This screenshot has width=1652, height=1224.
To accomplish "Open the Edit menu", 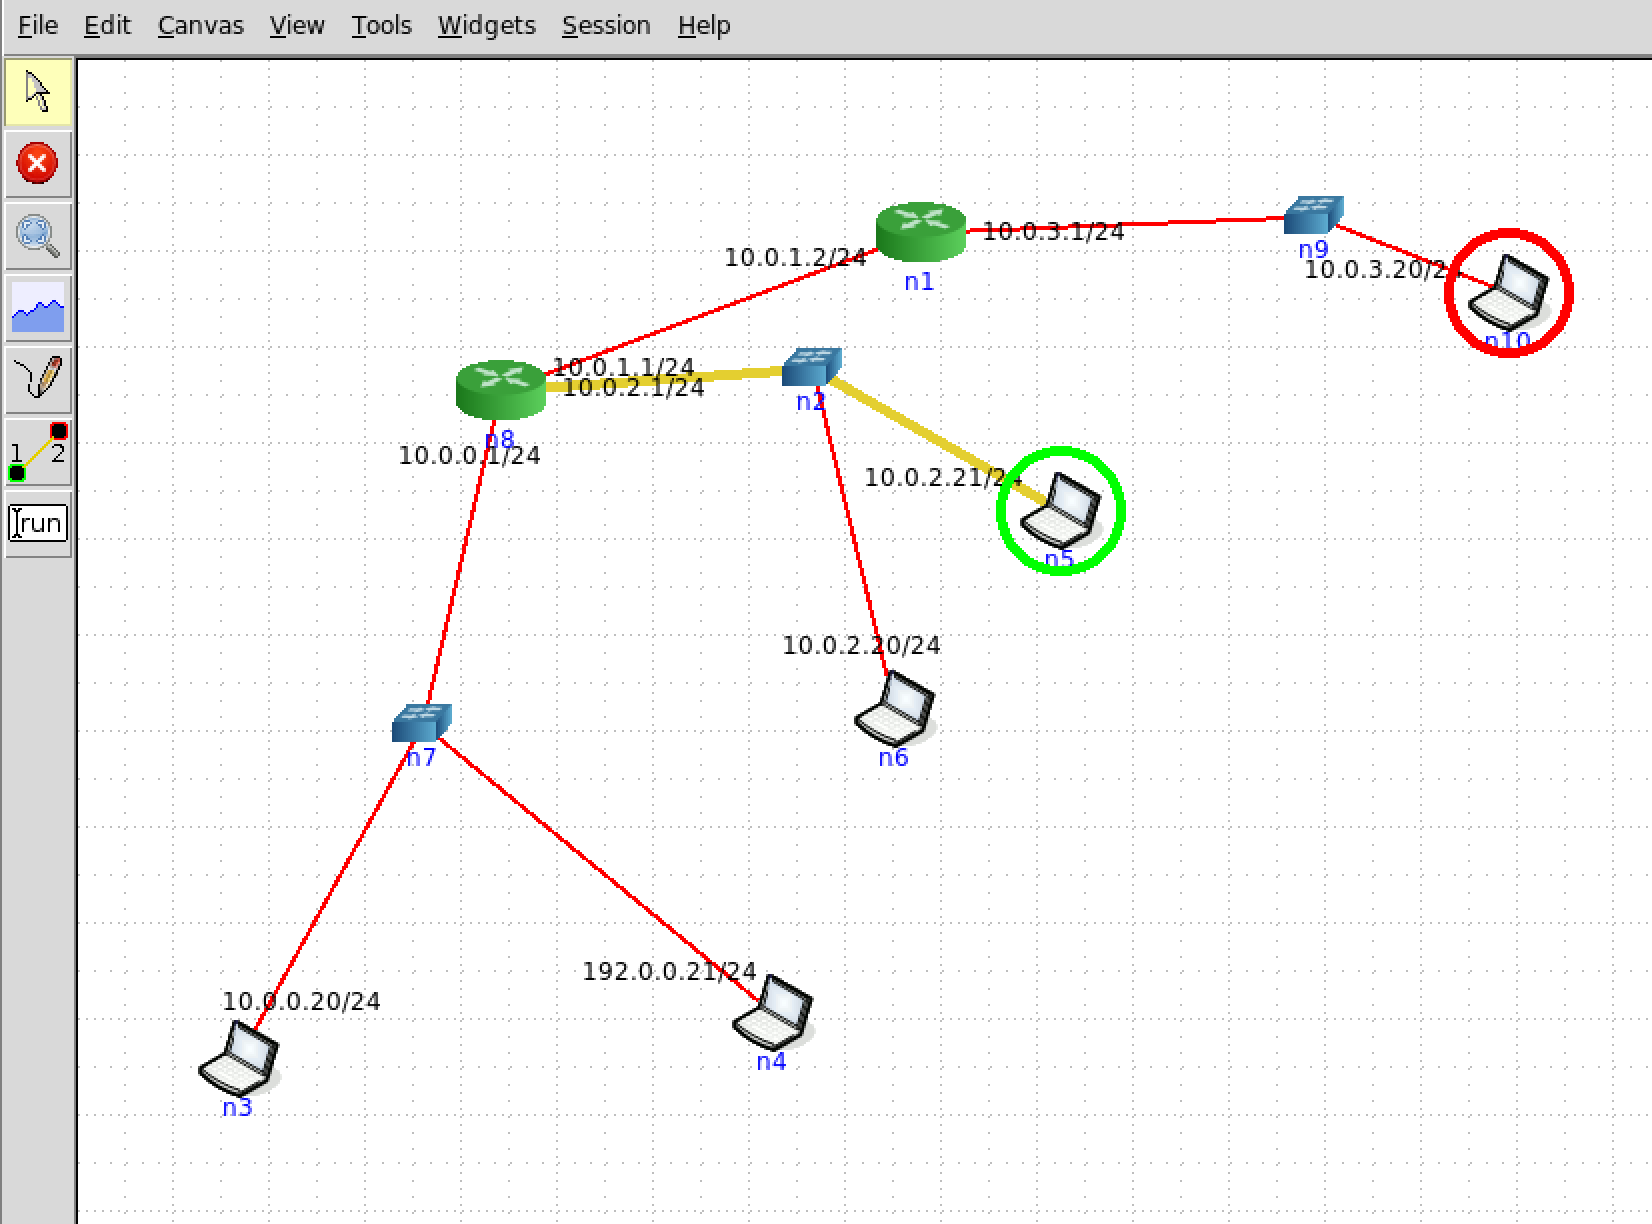I will click(107, 25).
